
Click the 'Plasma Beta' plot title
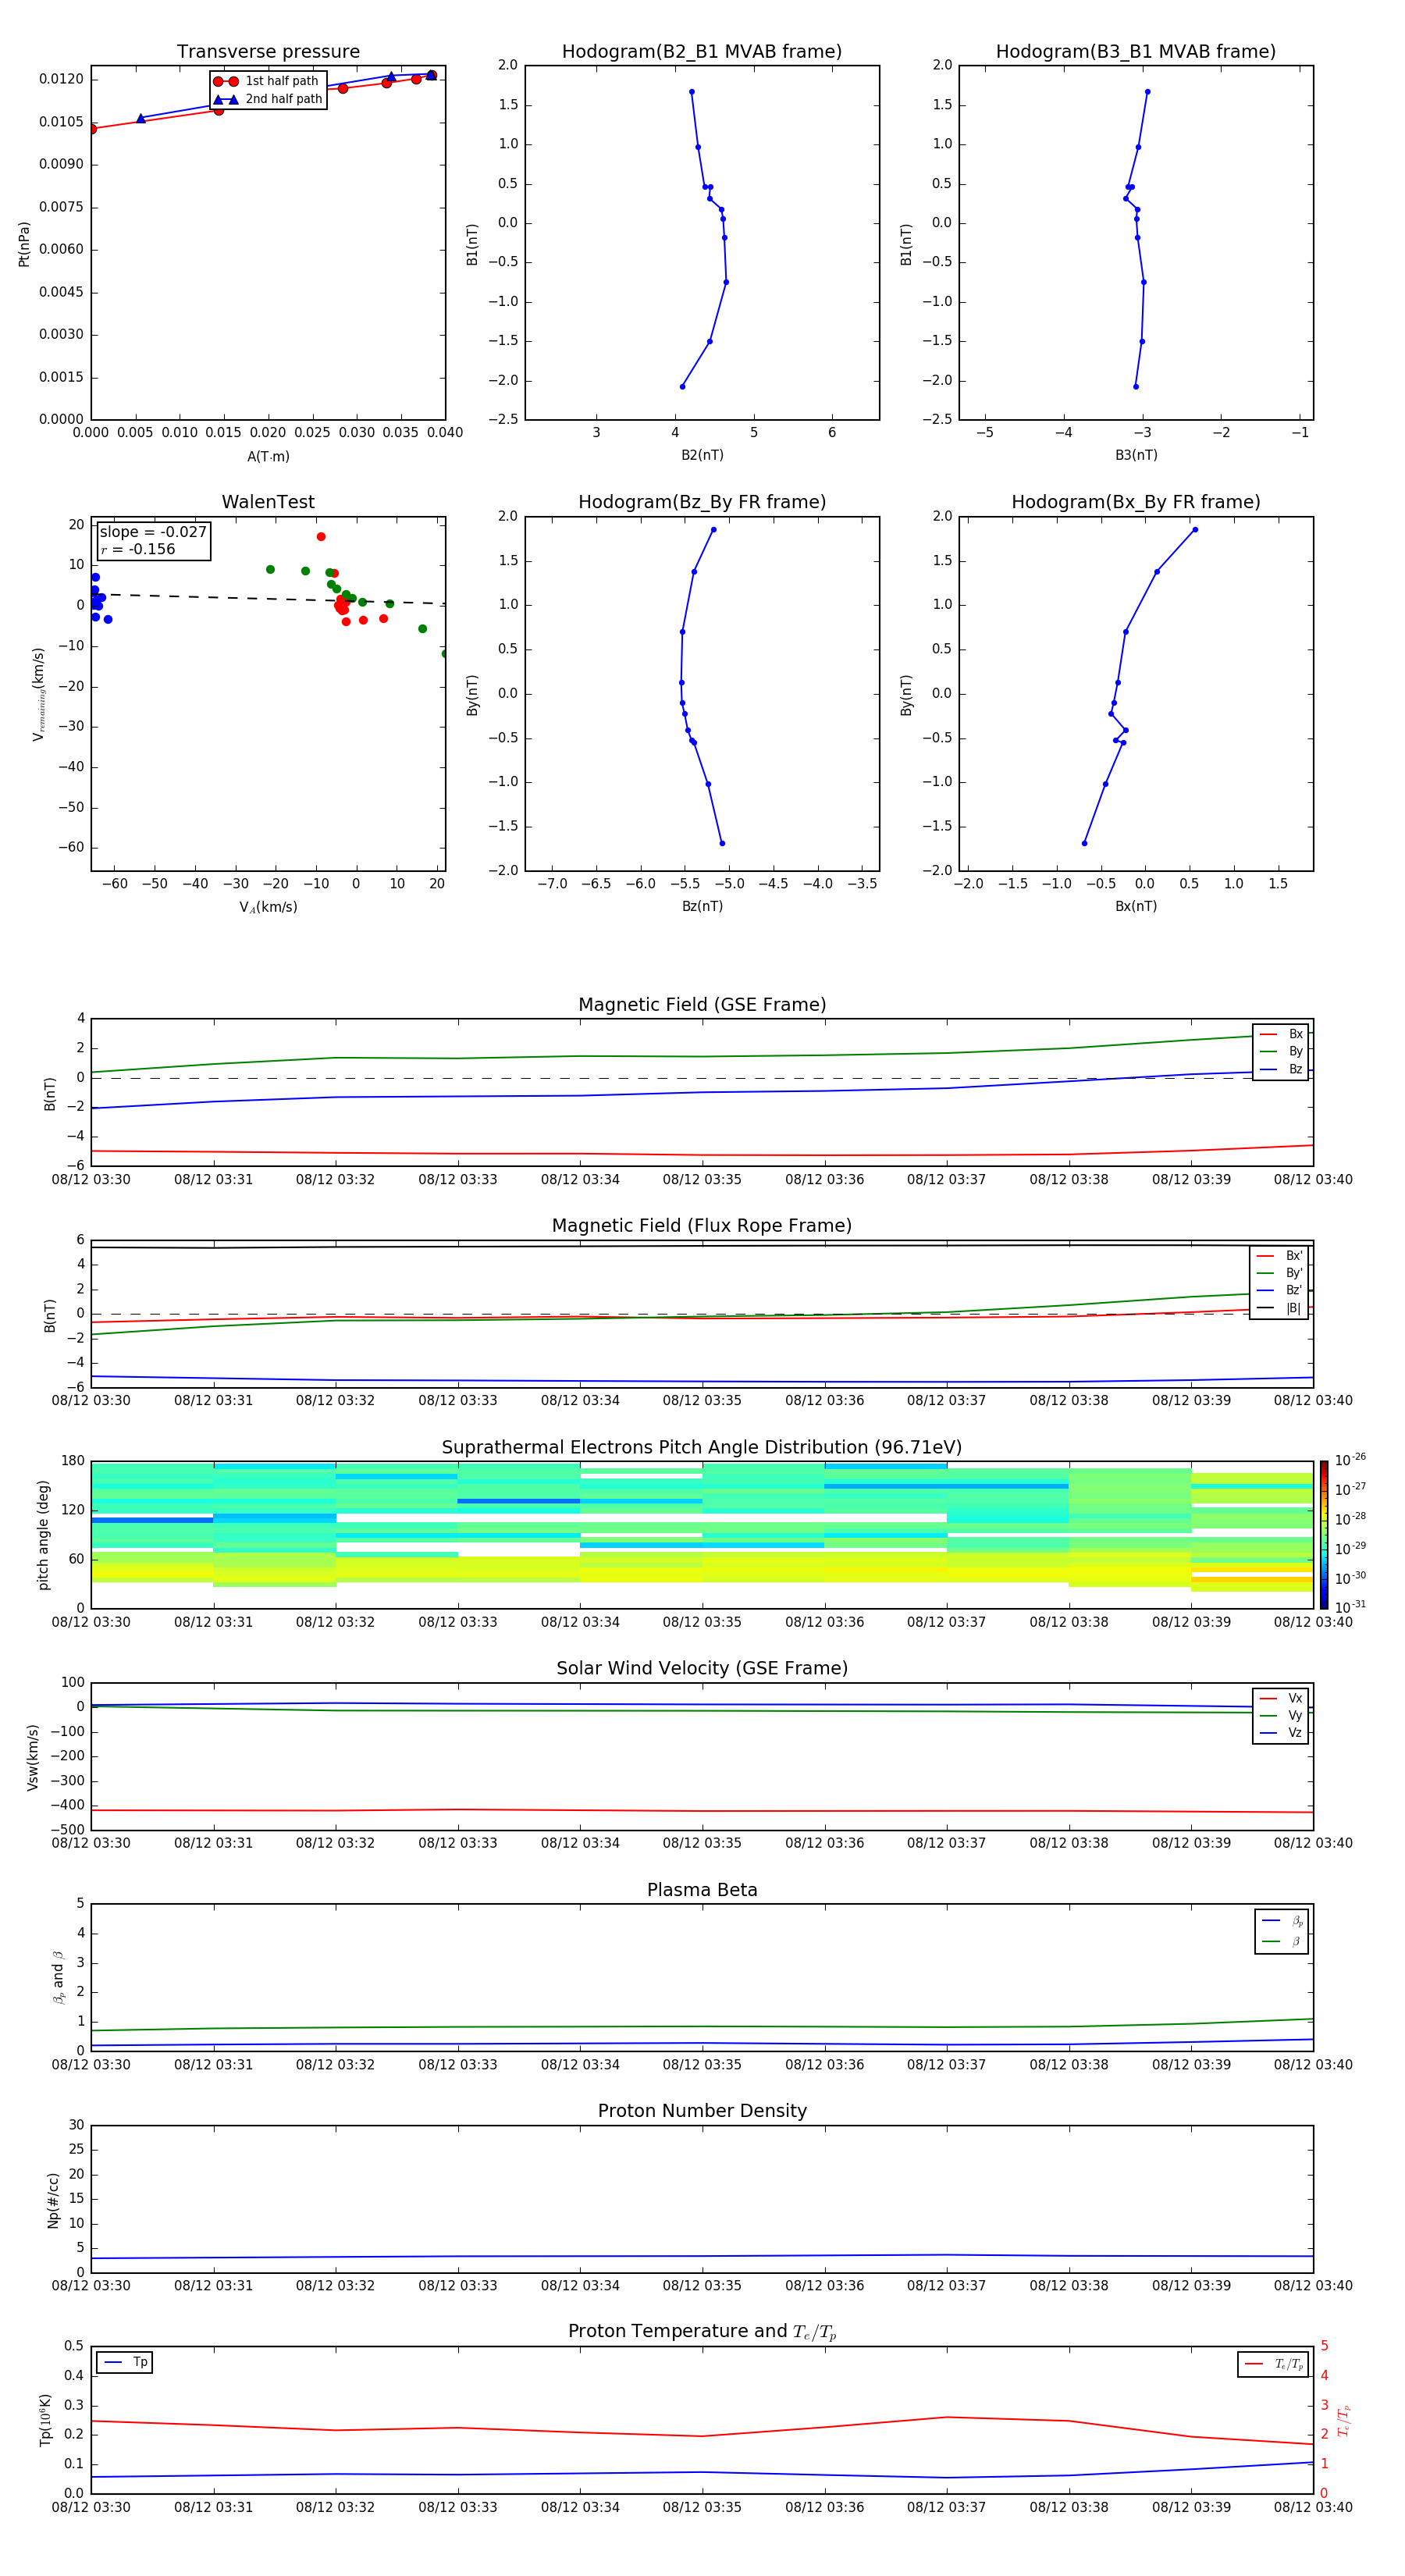[702, 1890]
